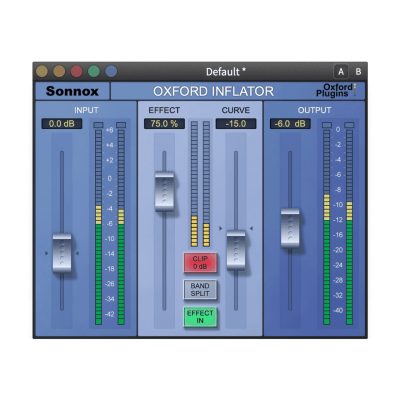
Task: Switch to preset slot A
Action: tap(341, 72)
